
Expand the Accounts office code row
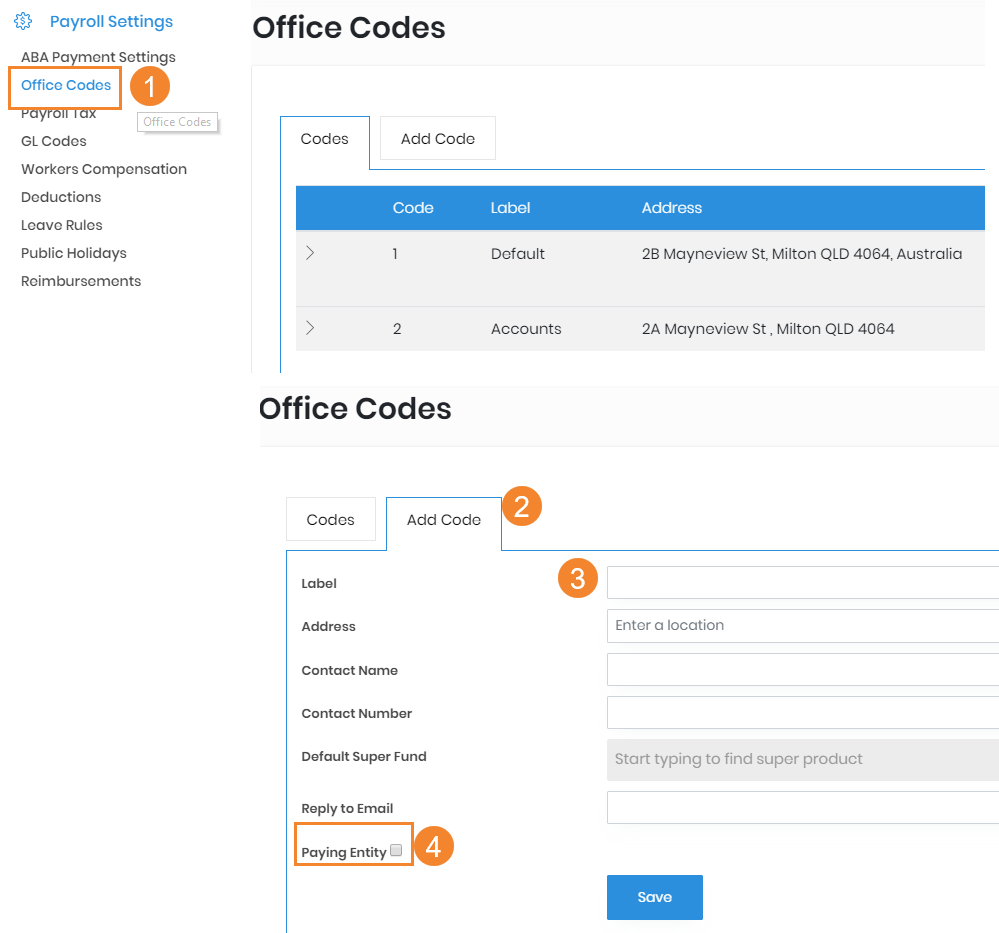coord(310,328)
